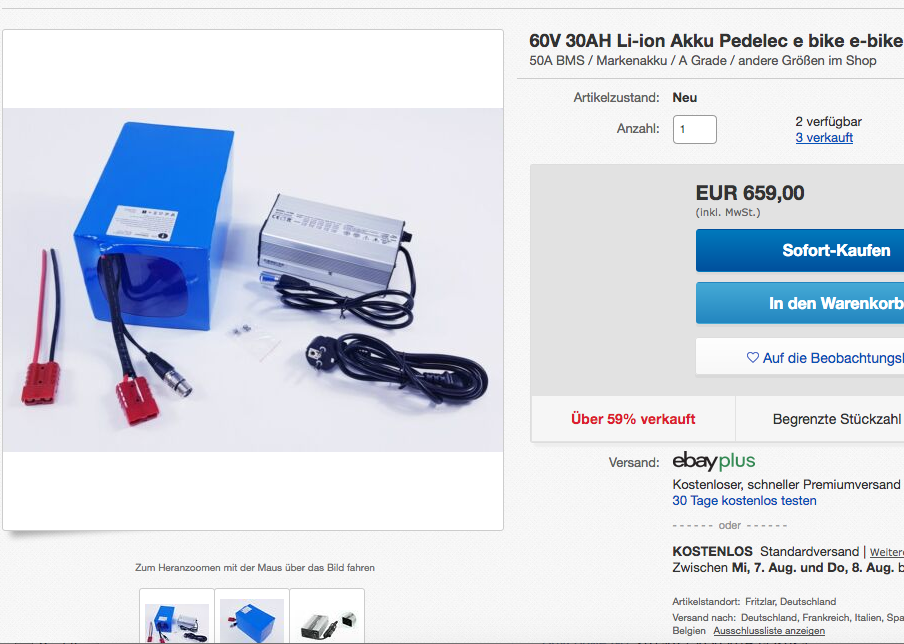Click the EUR 659,00 price

pyautogui.click(x=750, y=193)
